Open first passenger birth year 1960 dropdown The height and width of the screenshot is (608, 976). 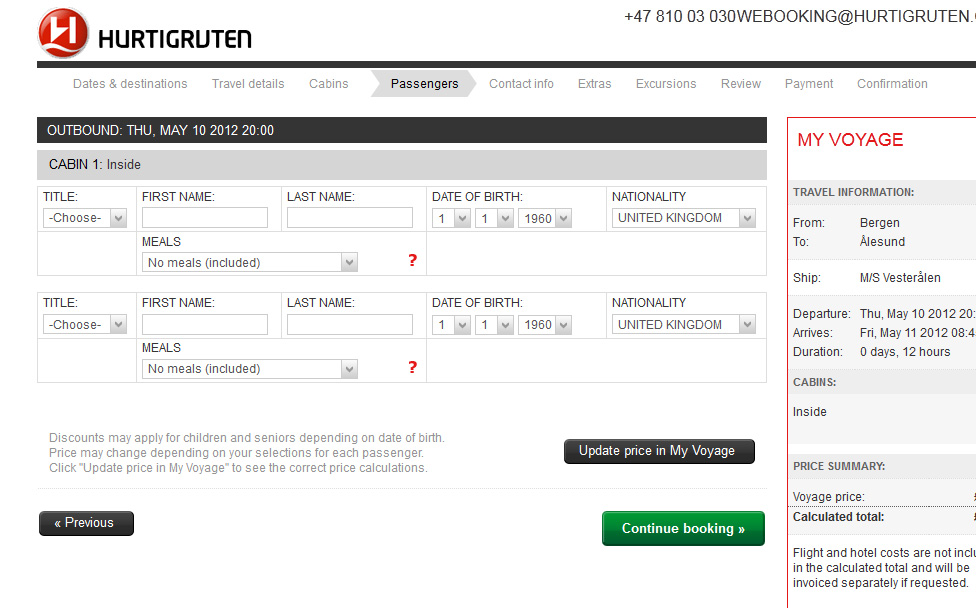tap(545, 218)
